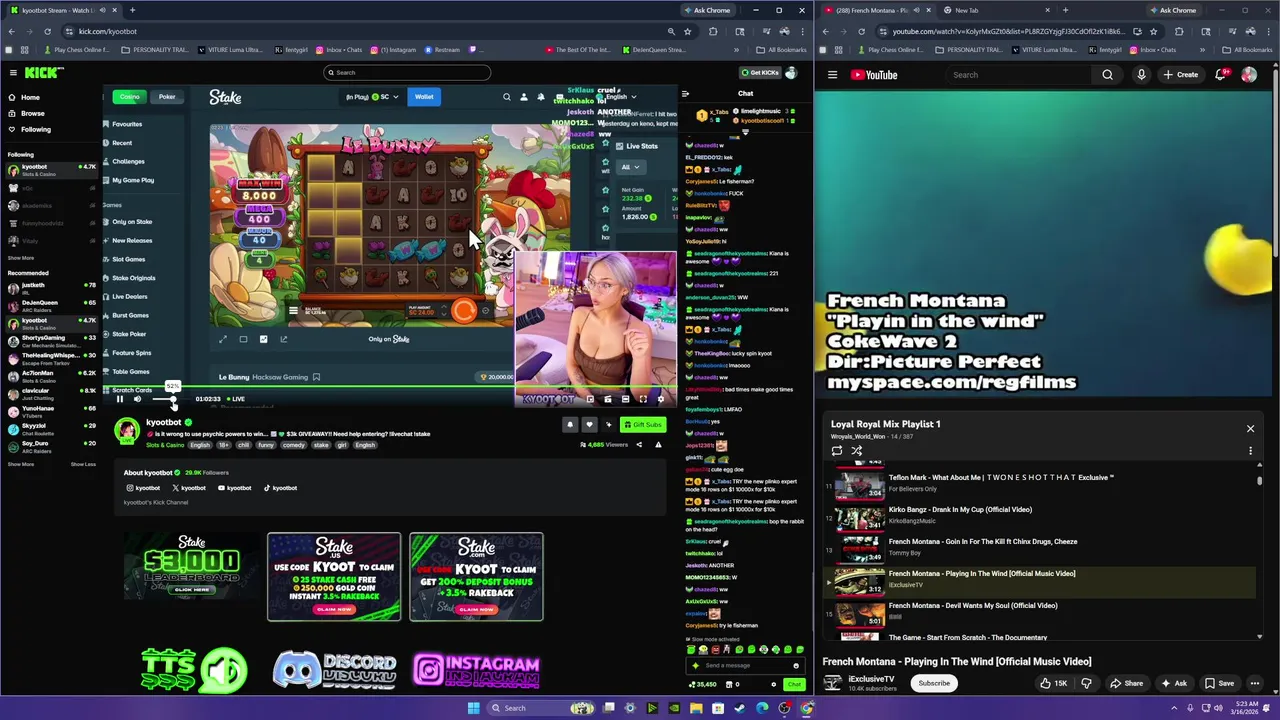Toggle shuffle on the playlist
This screenshot has width=1280, height=720.
pos(857,451)
